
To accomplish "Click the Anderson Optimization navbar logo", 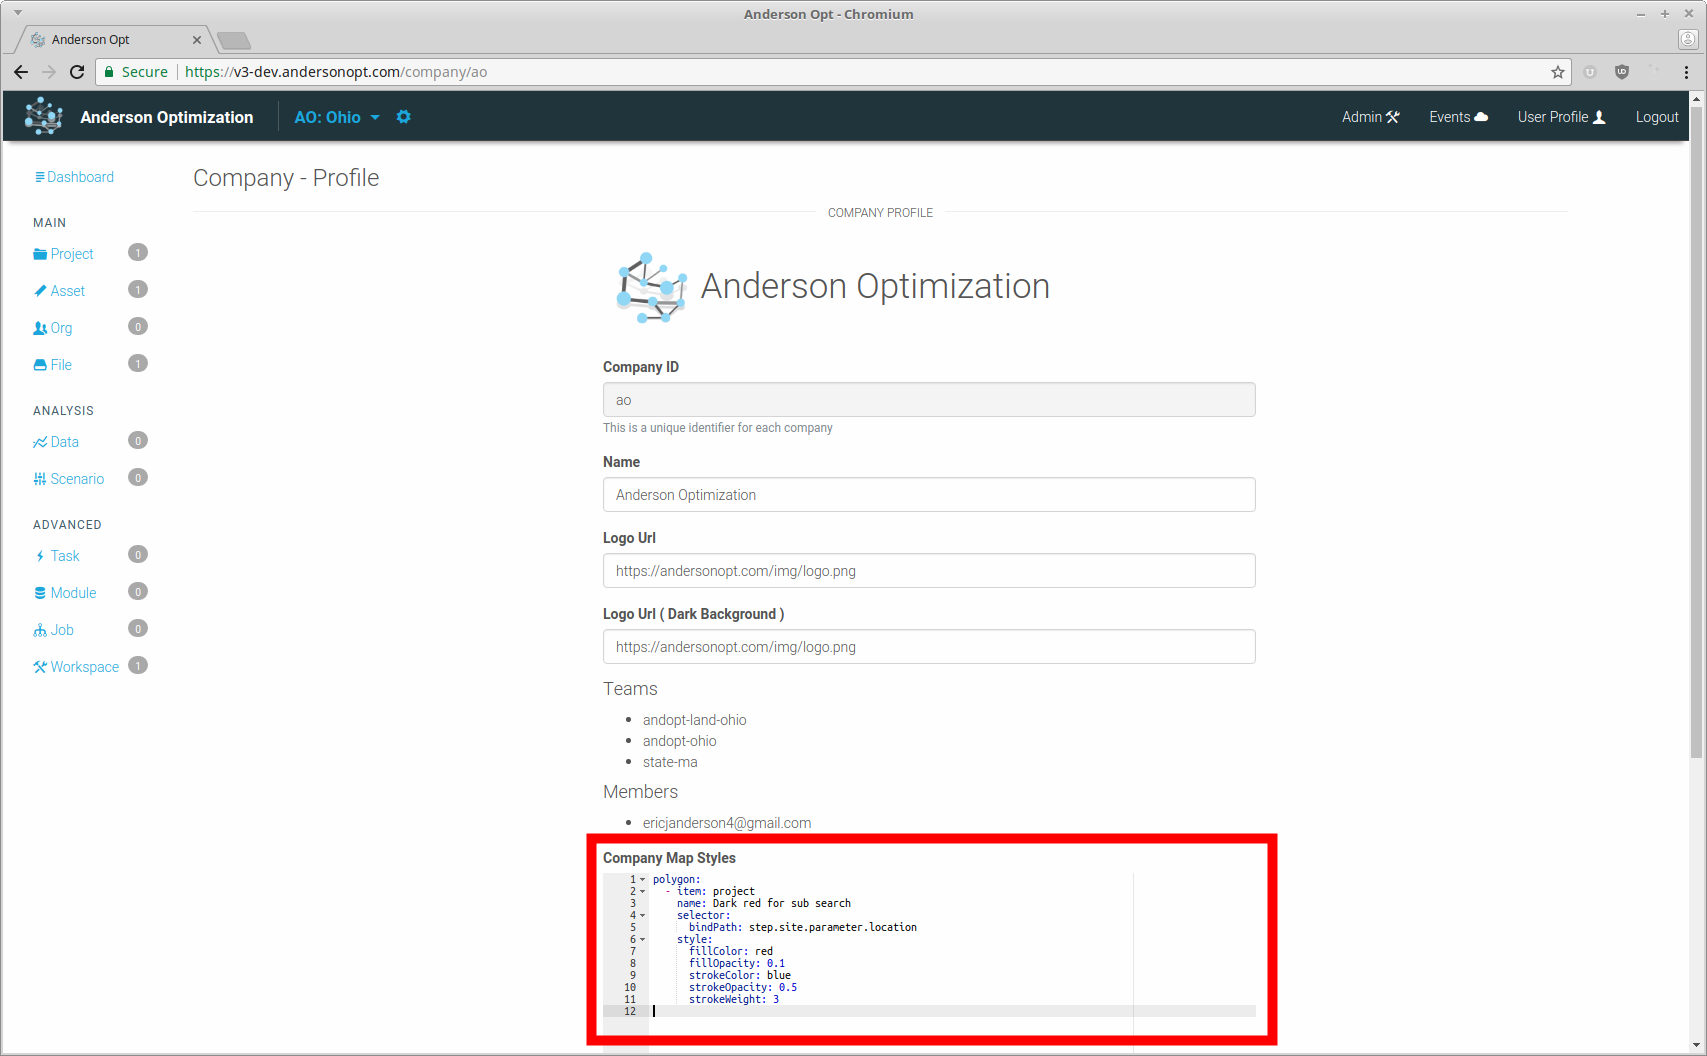I will (43, 117).
